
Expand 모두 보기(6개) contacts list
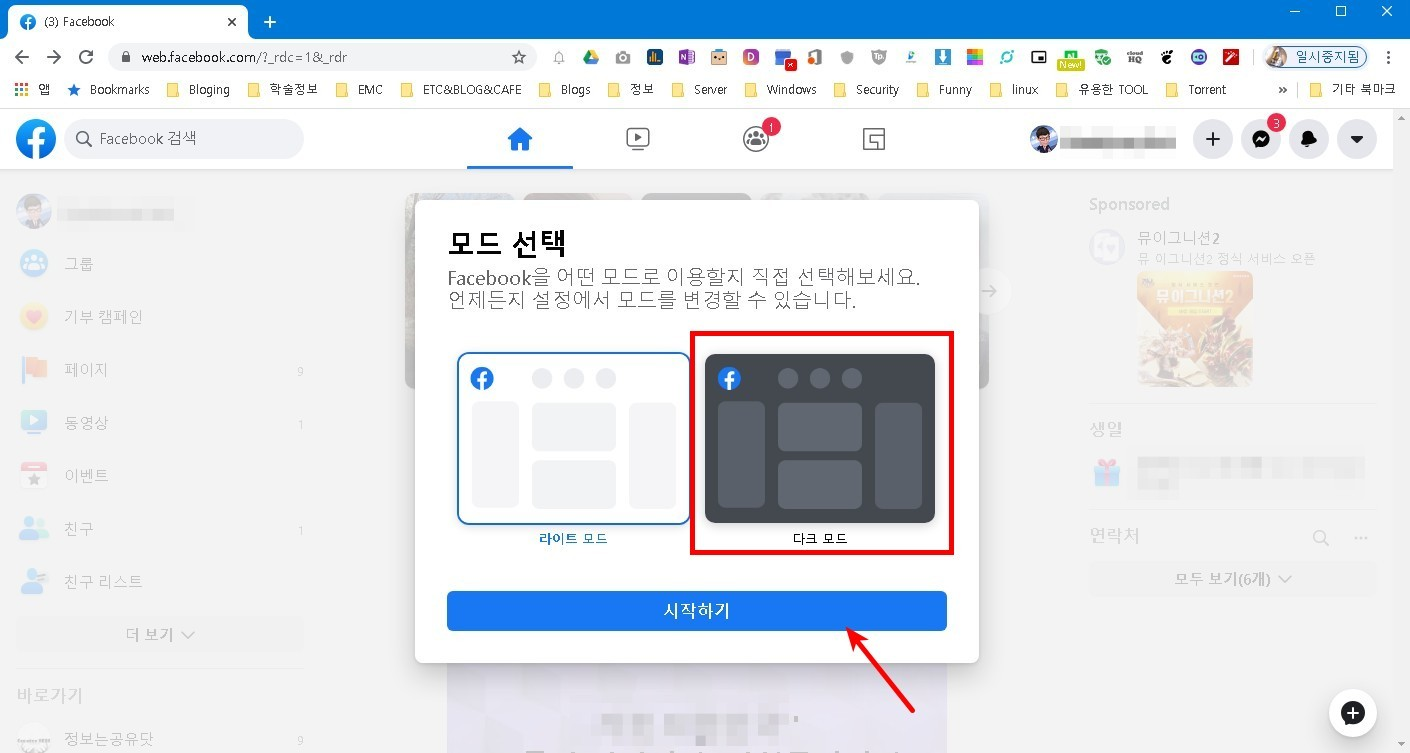1232,579
